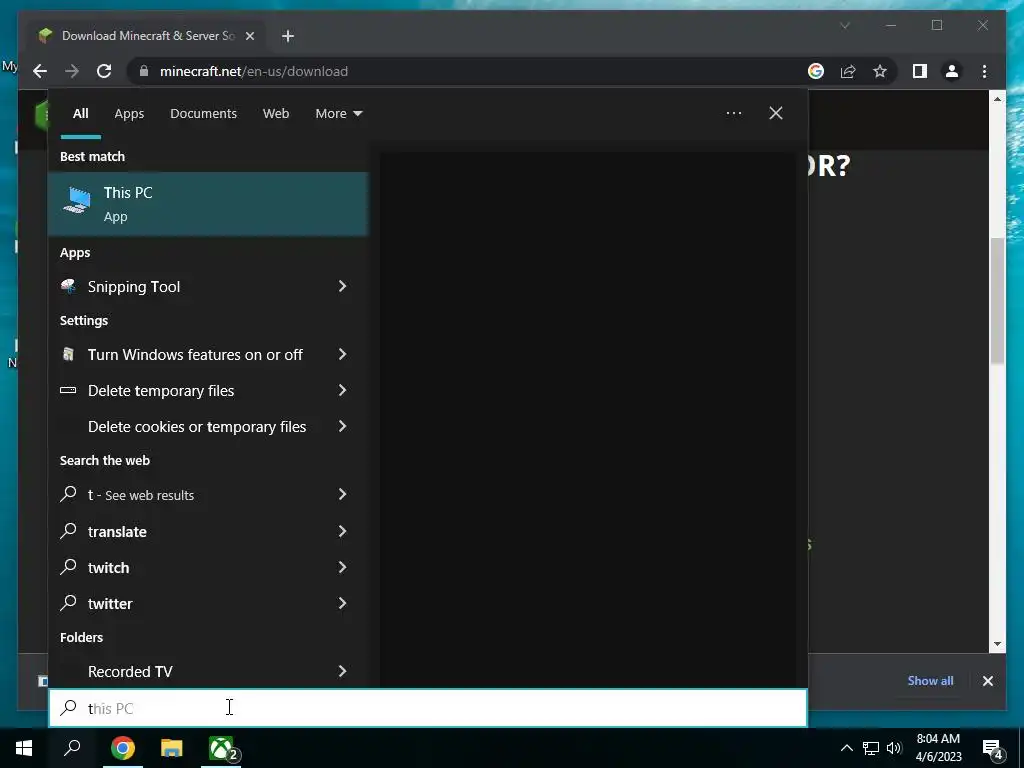Open Chrome side panel
The height and width of the screenshot is (768, 1024).
tap(920, 71)
